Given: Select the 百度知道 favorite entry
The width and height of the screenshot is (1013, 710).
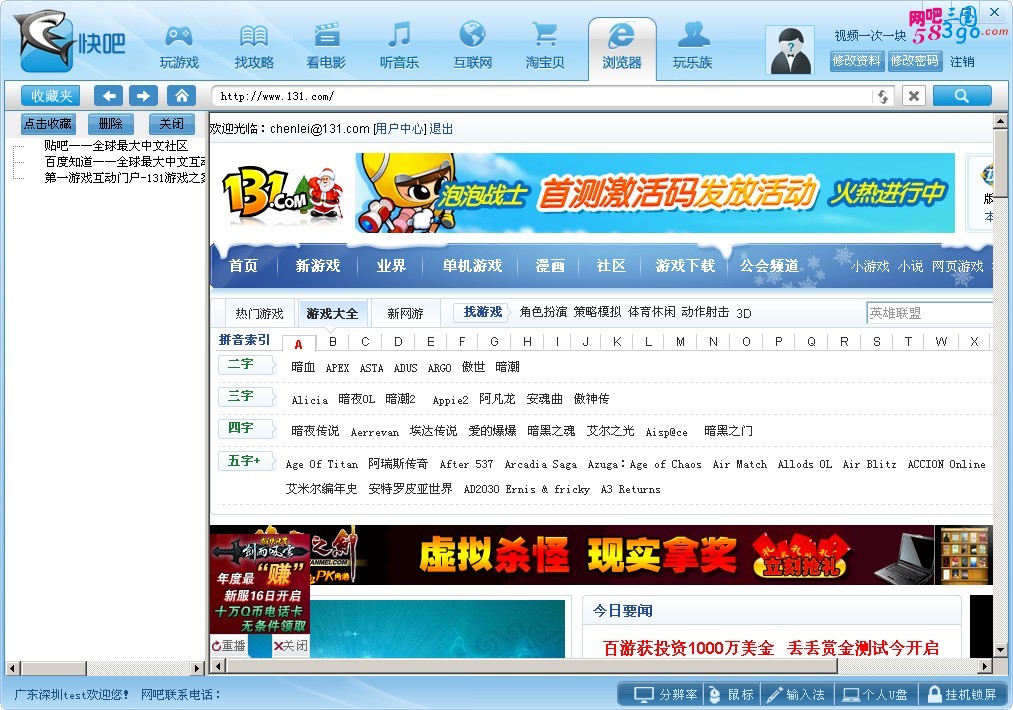Looking at the screenshot, I should click(125, 162).
